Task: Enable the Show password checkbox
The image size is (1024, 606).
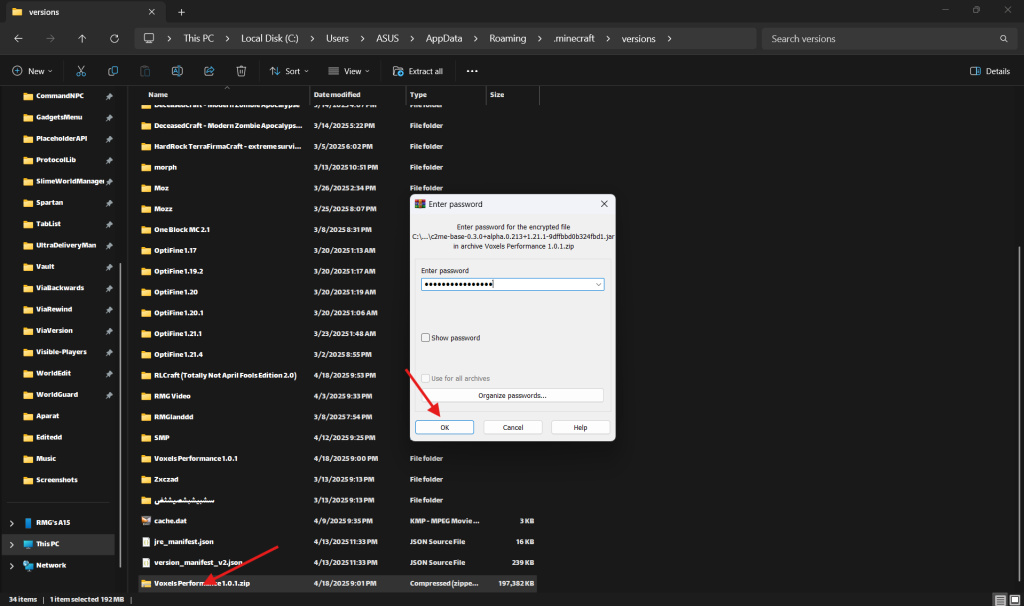Action: click(426, 338)
